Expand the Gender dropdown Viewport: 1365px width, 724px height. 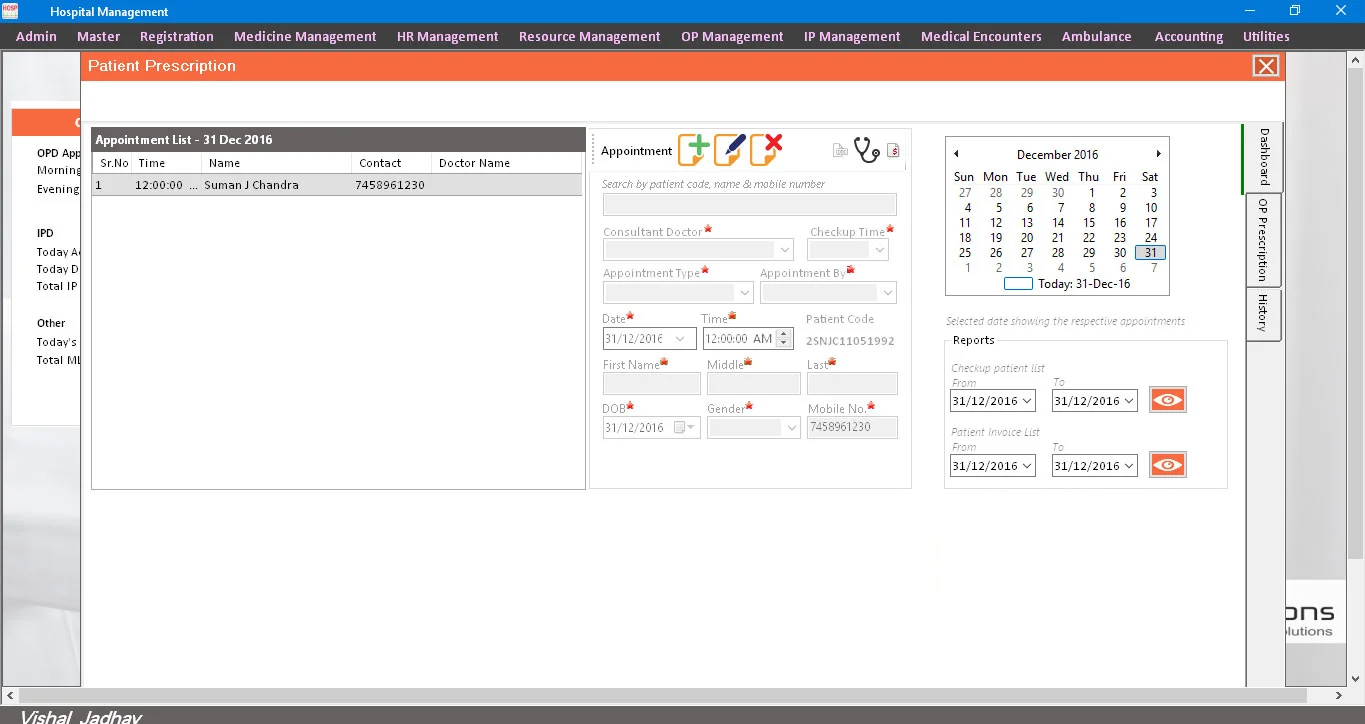pos(792,428)
